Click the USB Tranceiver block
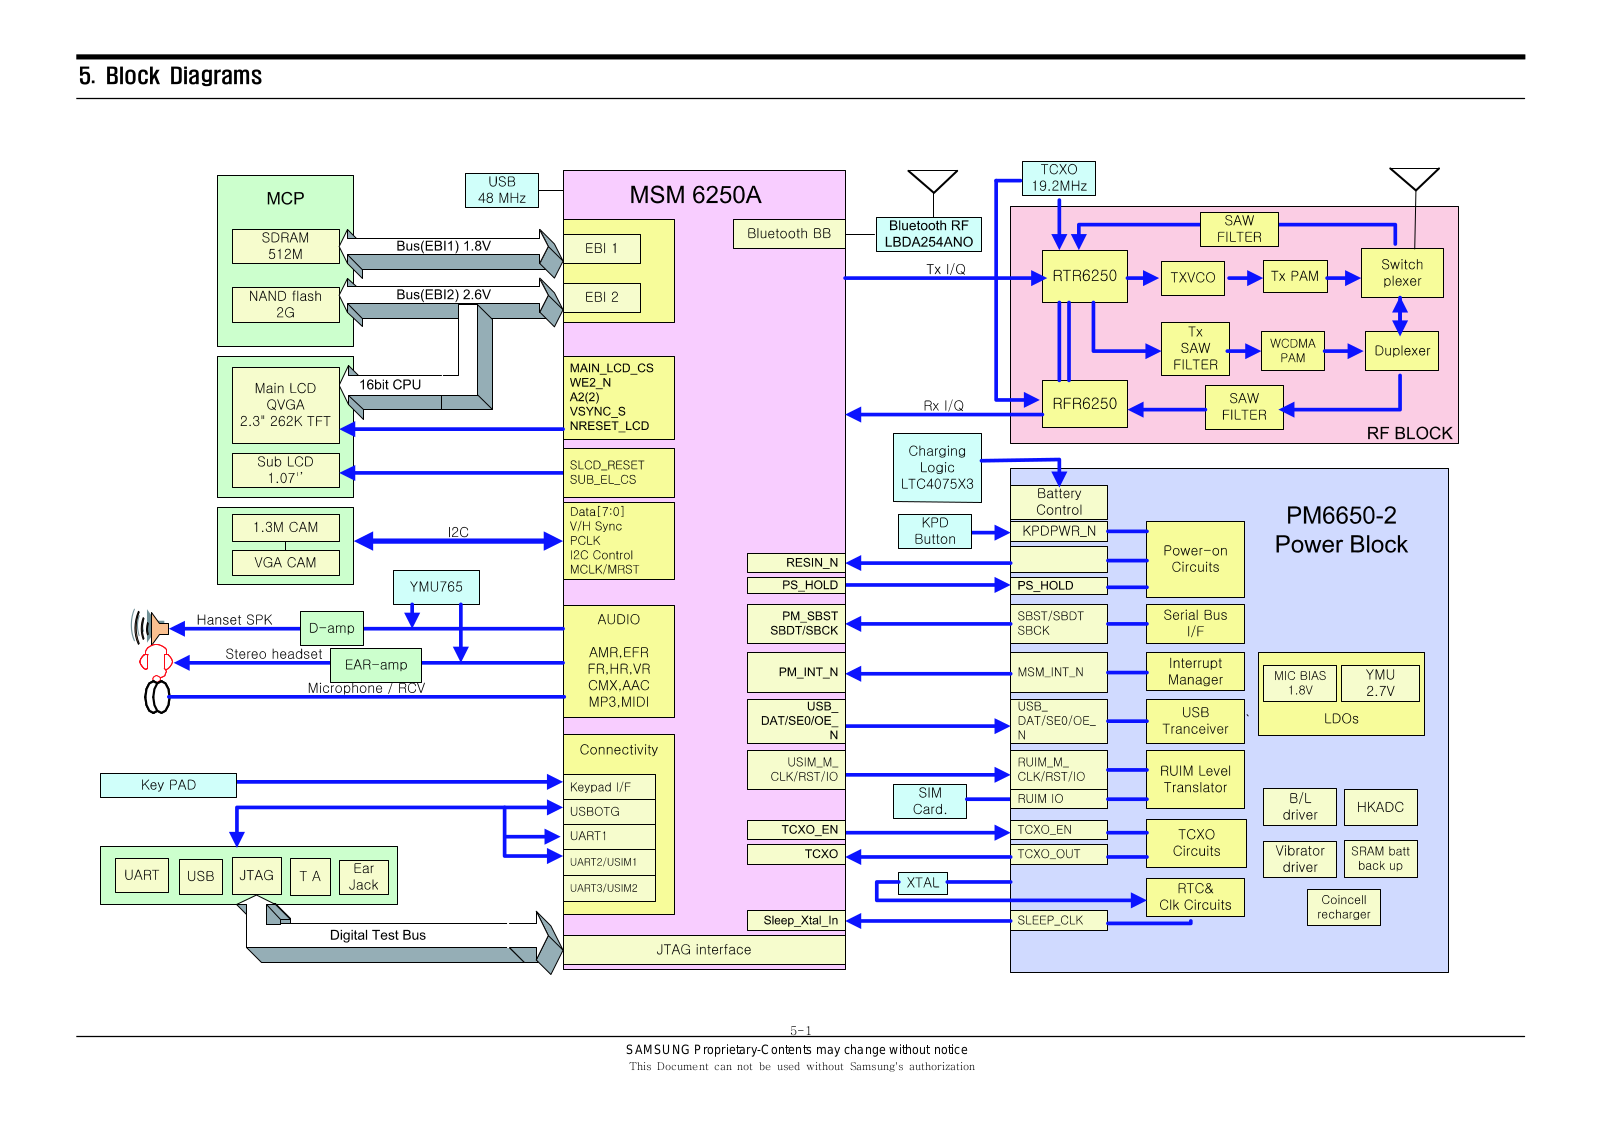This screenshot has width=1600, height=1132. point(1195,721)
